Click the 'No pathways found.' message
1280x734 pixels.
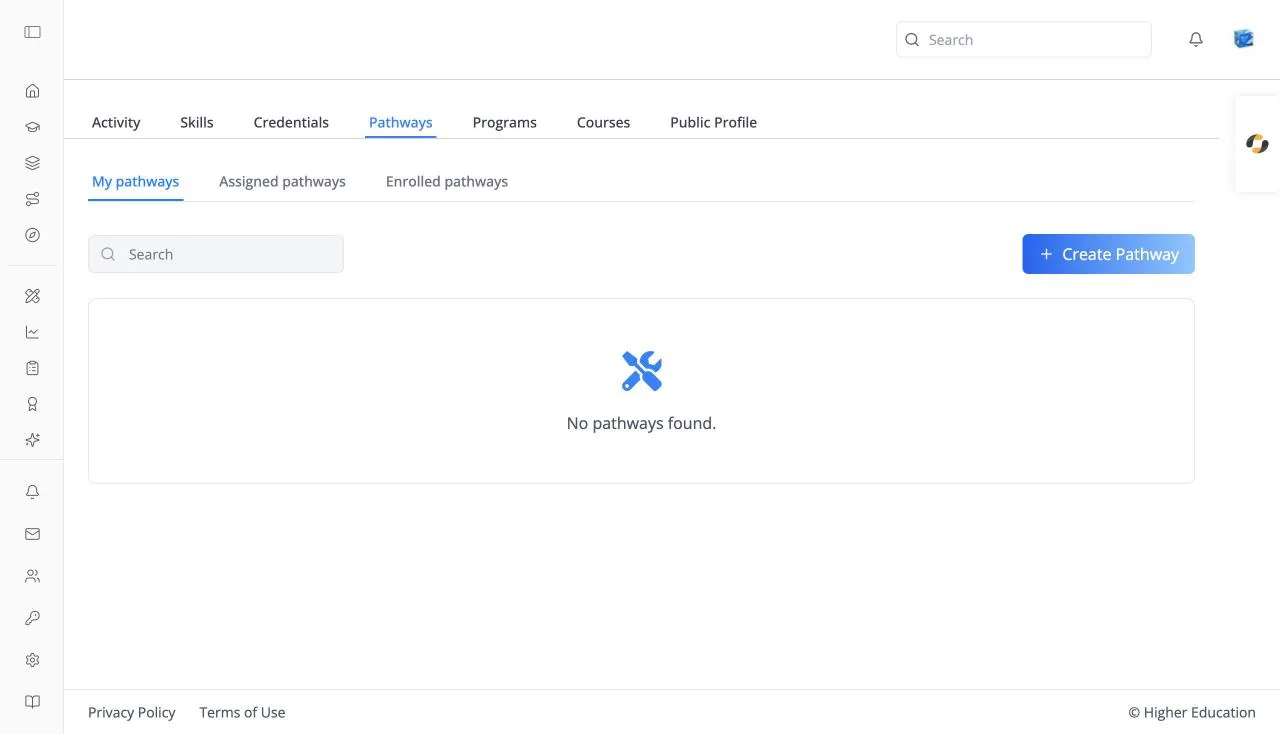(x=641, y=423)
